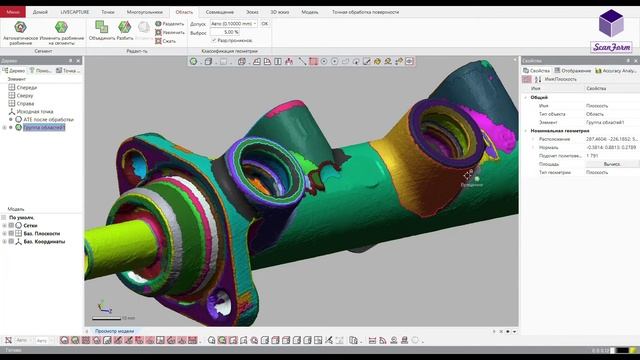This screenshot has width=640, height=360.
Task: Collapse the Номинальная геометрия properties group
Action: click(526, 131)
